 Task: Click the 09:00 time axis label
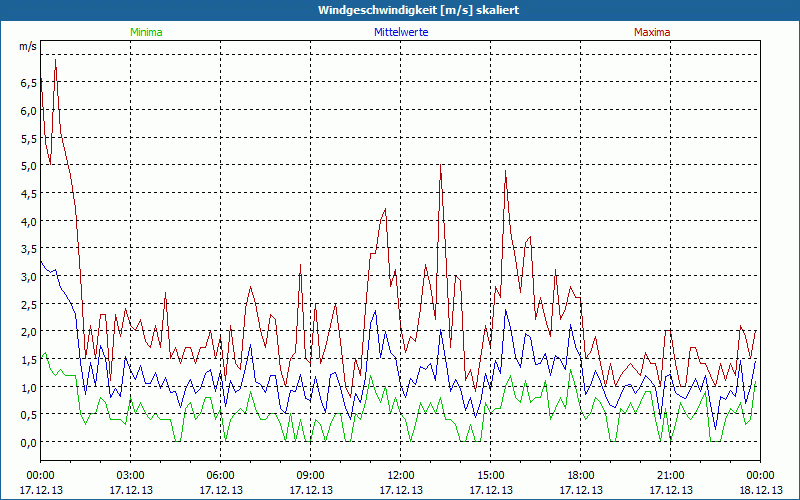[x=311, y=476]
